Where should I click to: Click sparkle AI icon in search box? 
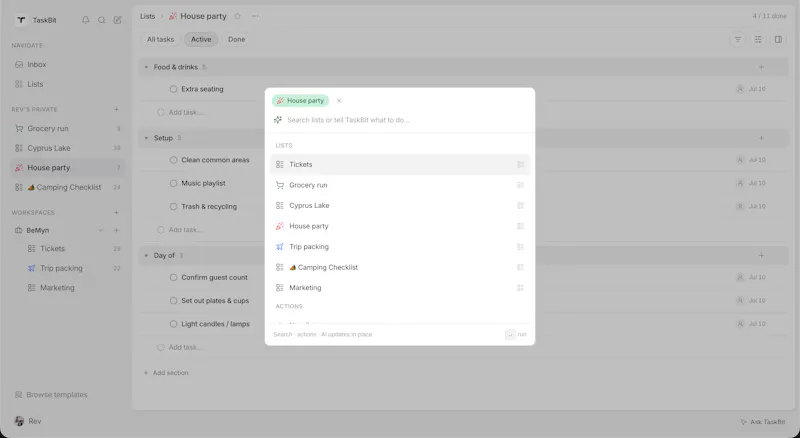[278, 120]
